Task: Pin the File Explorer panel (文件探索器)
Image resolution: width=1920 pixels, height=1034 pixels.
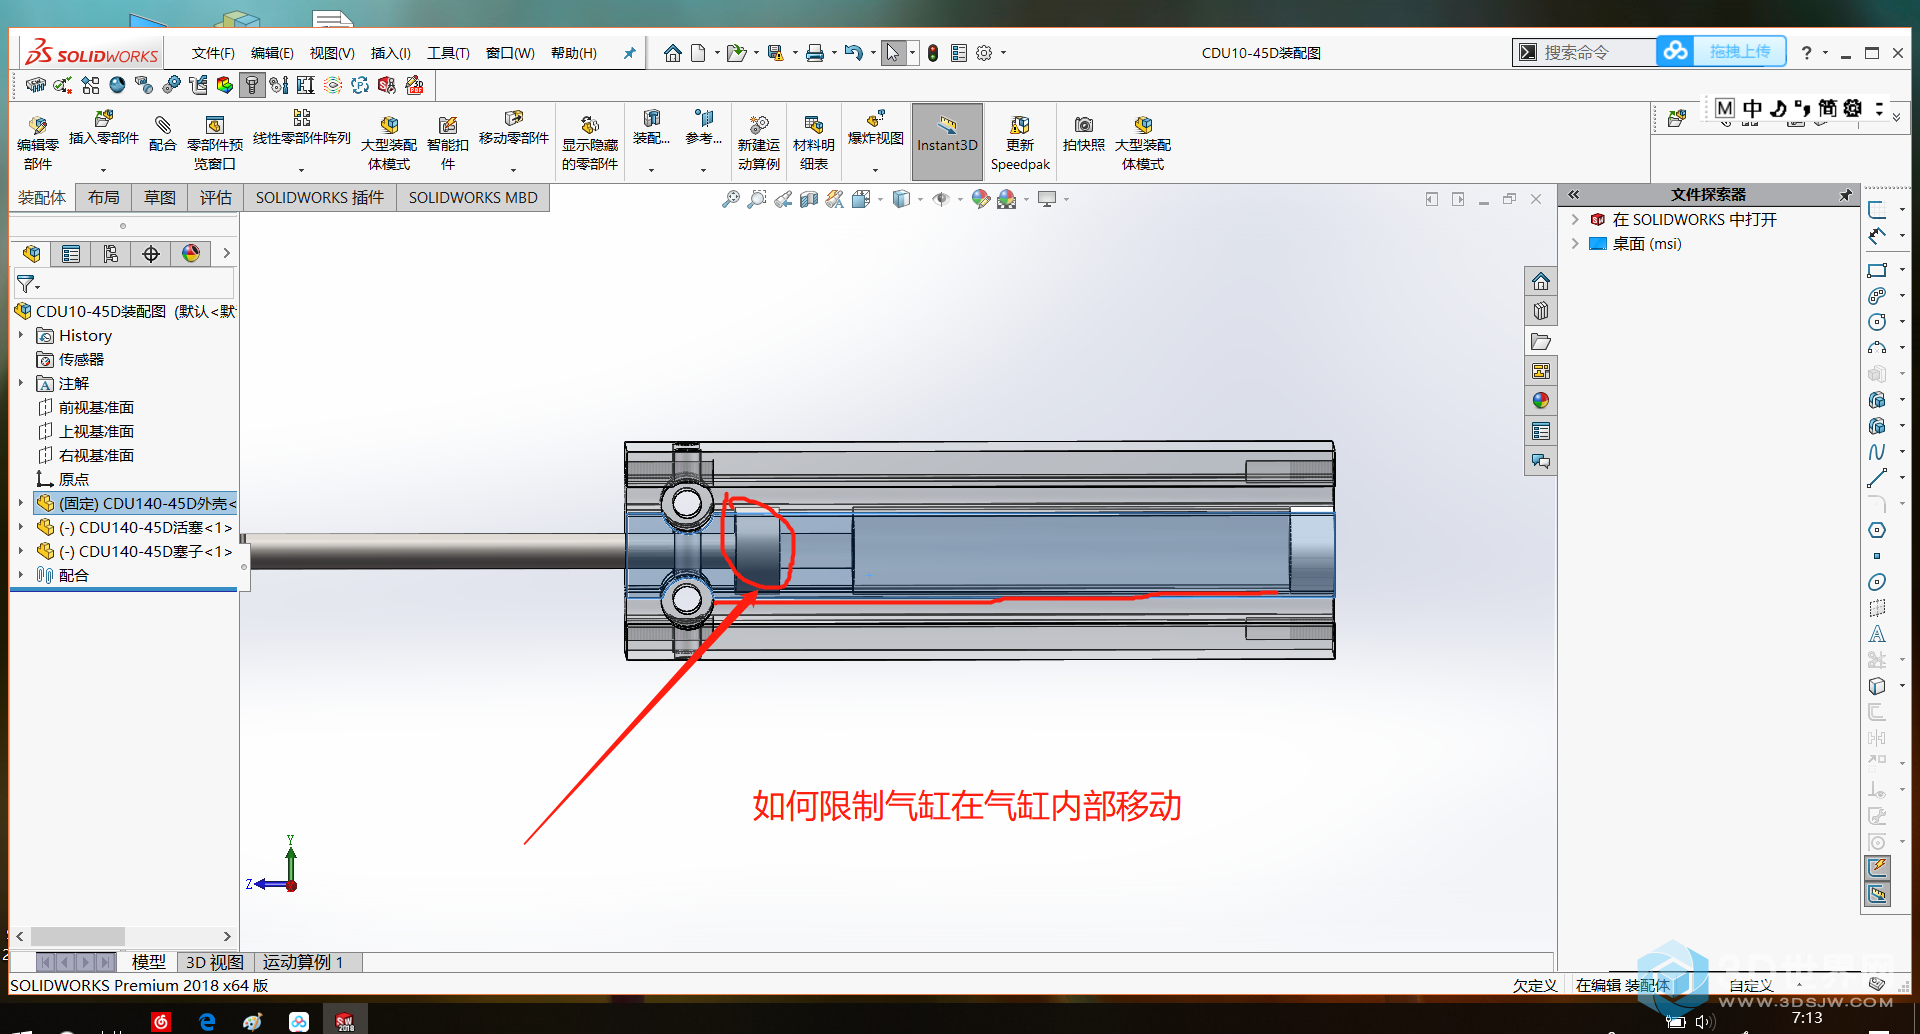Action: (1846, 195)
